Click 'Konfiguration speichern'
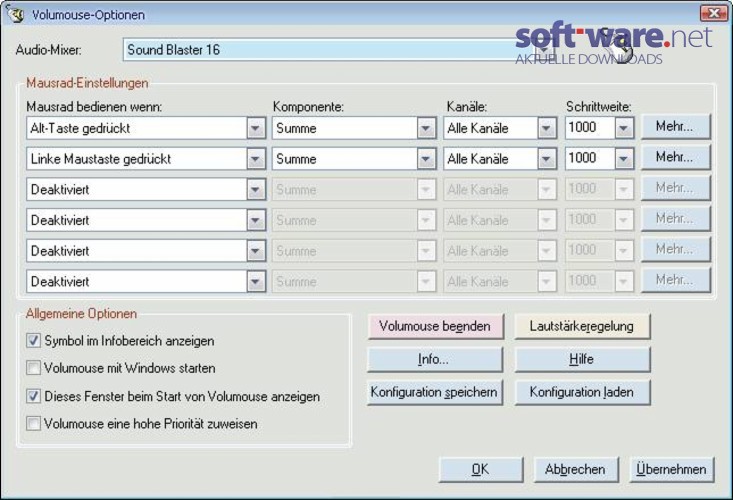 (x=435, y=392)
